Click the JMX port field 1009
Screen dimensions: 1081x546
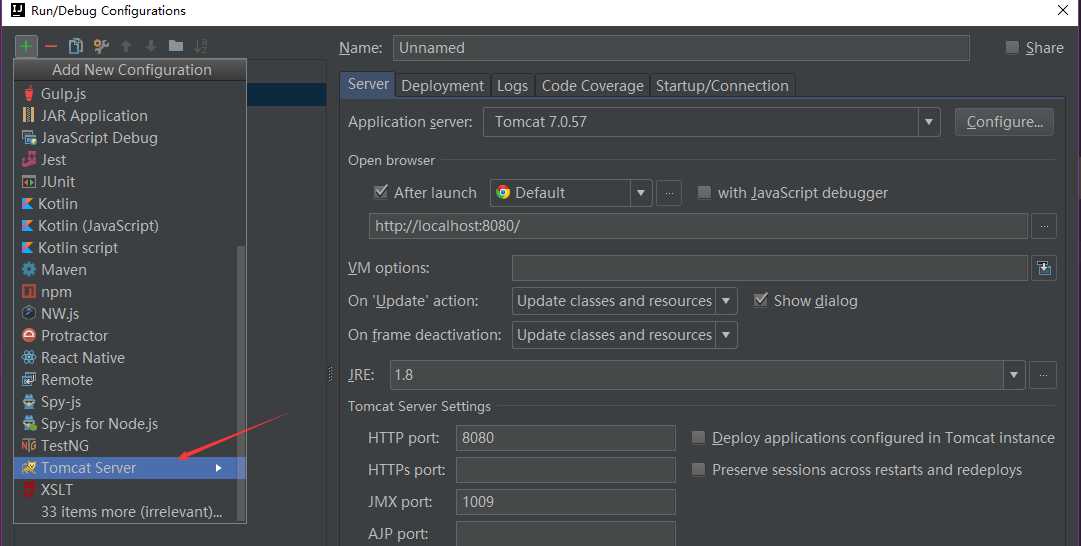(566, 502)
